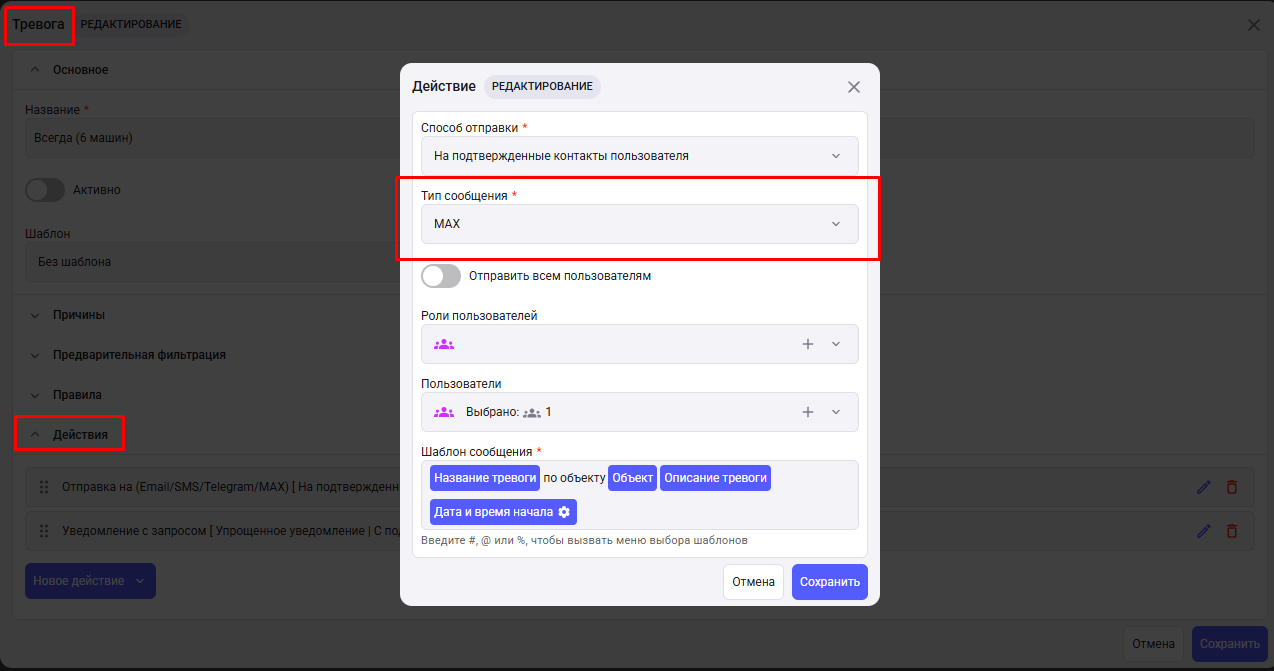
Task: Open Тип сообщения dropdown showing MAX
Action: pyautogui.click(x=639, y=224)
